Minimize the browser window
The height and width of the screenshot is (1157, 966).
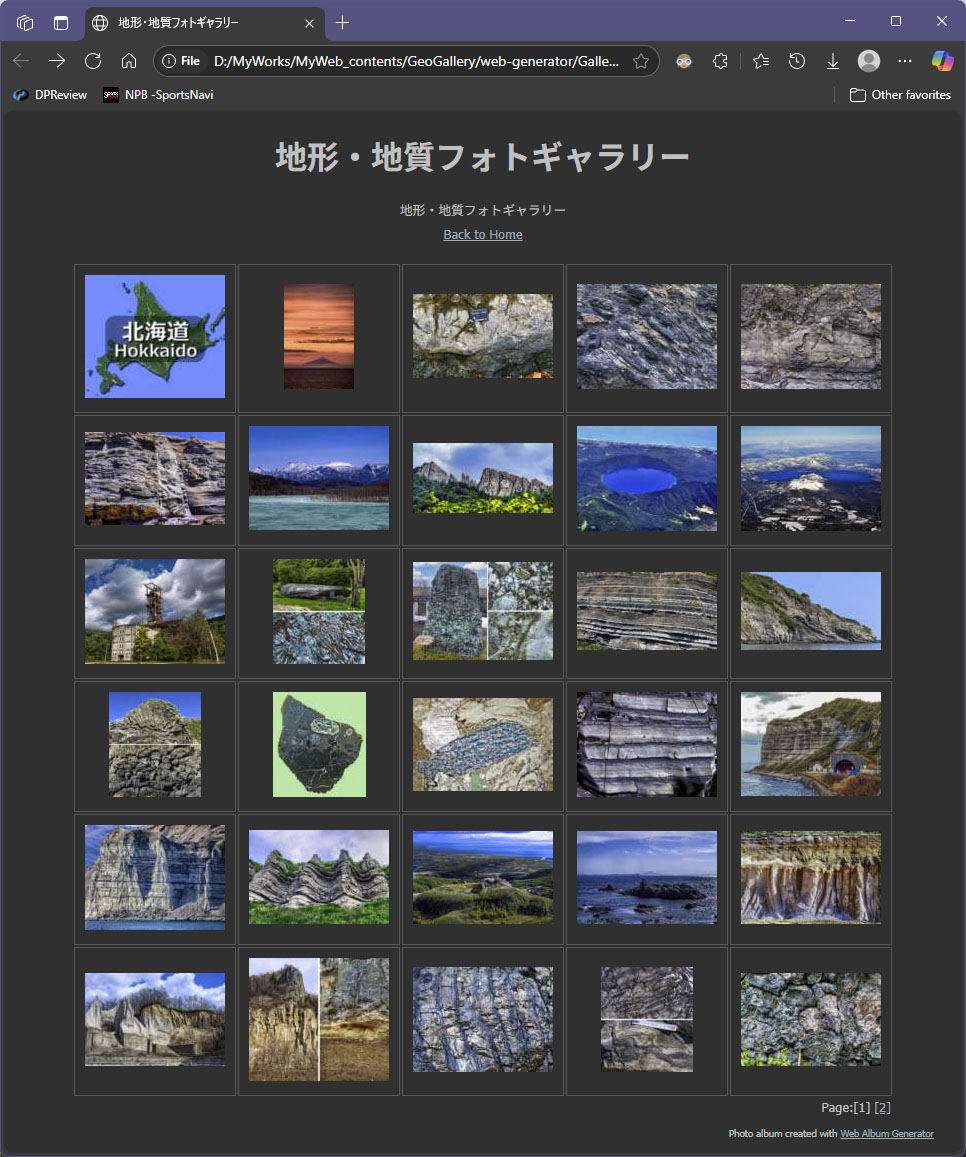(850, 21)
